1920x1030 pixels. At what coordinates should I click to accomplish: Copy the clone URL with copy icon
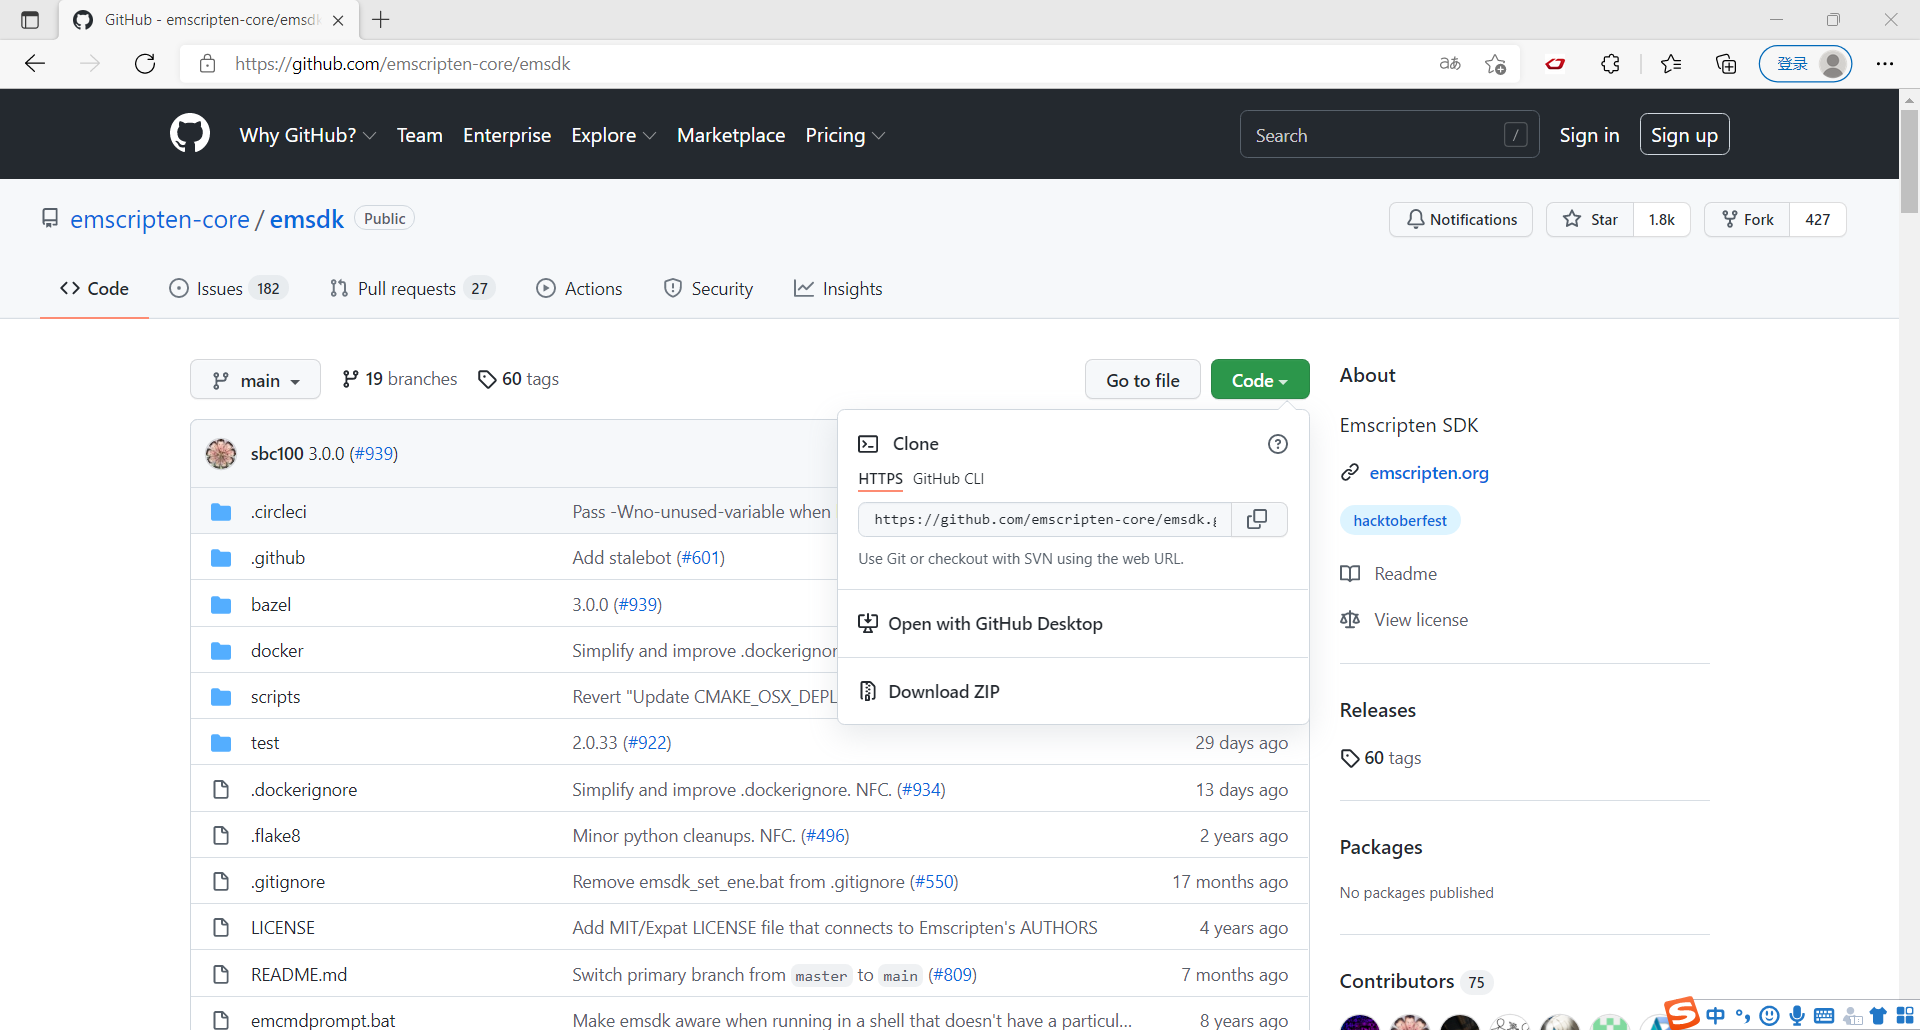click(1258, 519)
